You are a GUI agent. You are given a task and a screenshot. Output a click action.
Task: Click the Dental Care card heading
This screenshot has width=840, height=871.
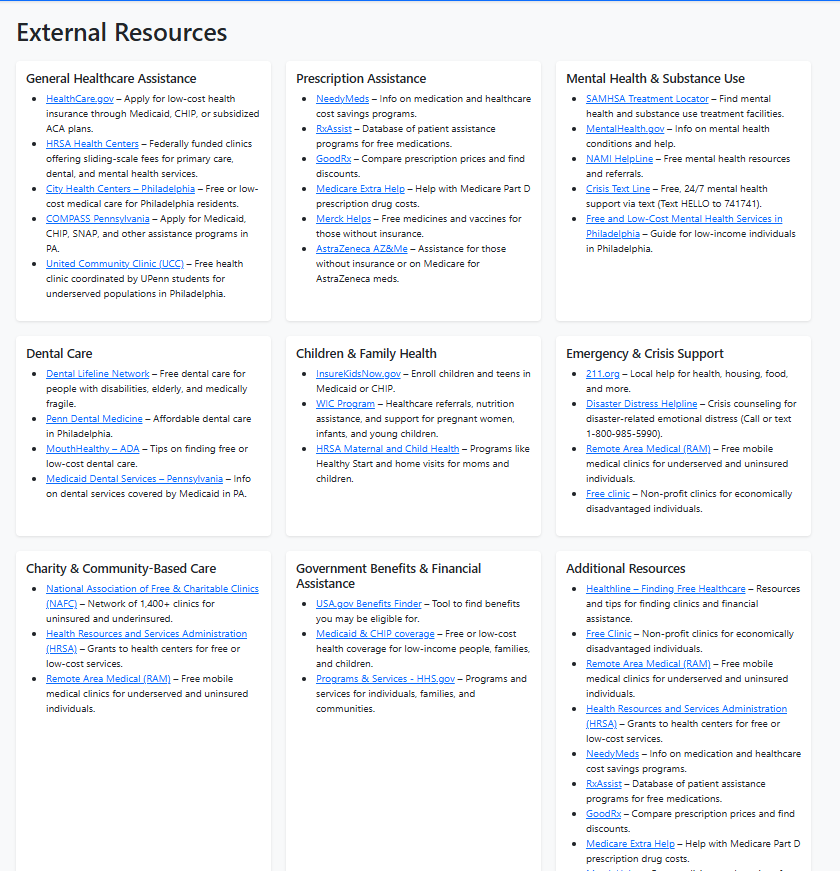pyautogui.click(x=59, y=354)
